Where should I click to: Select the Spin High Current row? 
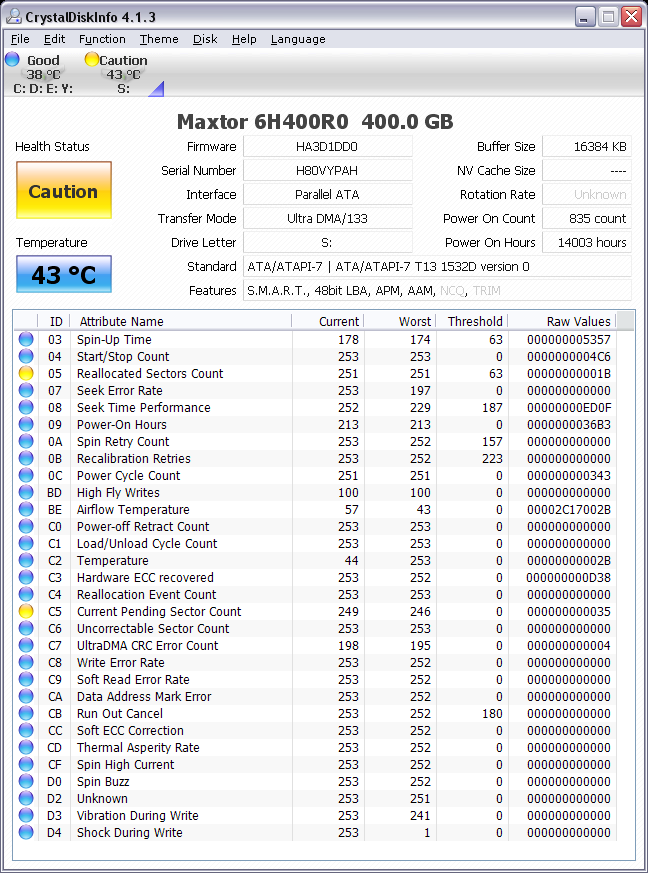[316, 764]
